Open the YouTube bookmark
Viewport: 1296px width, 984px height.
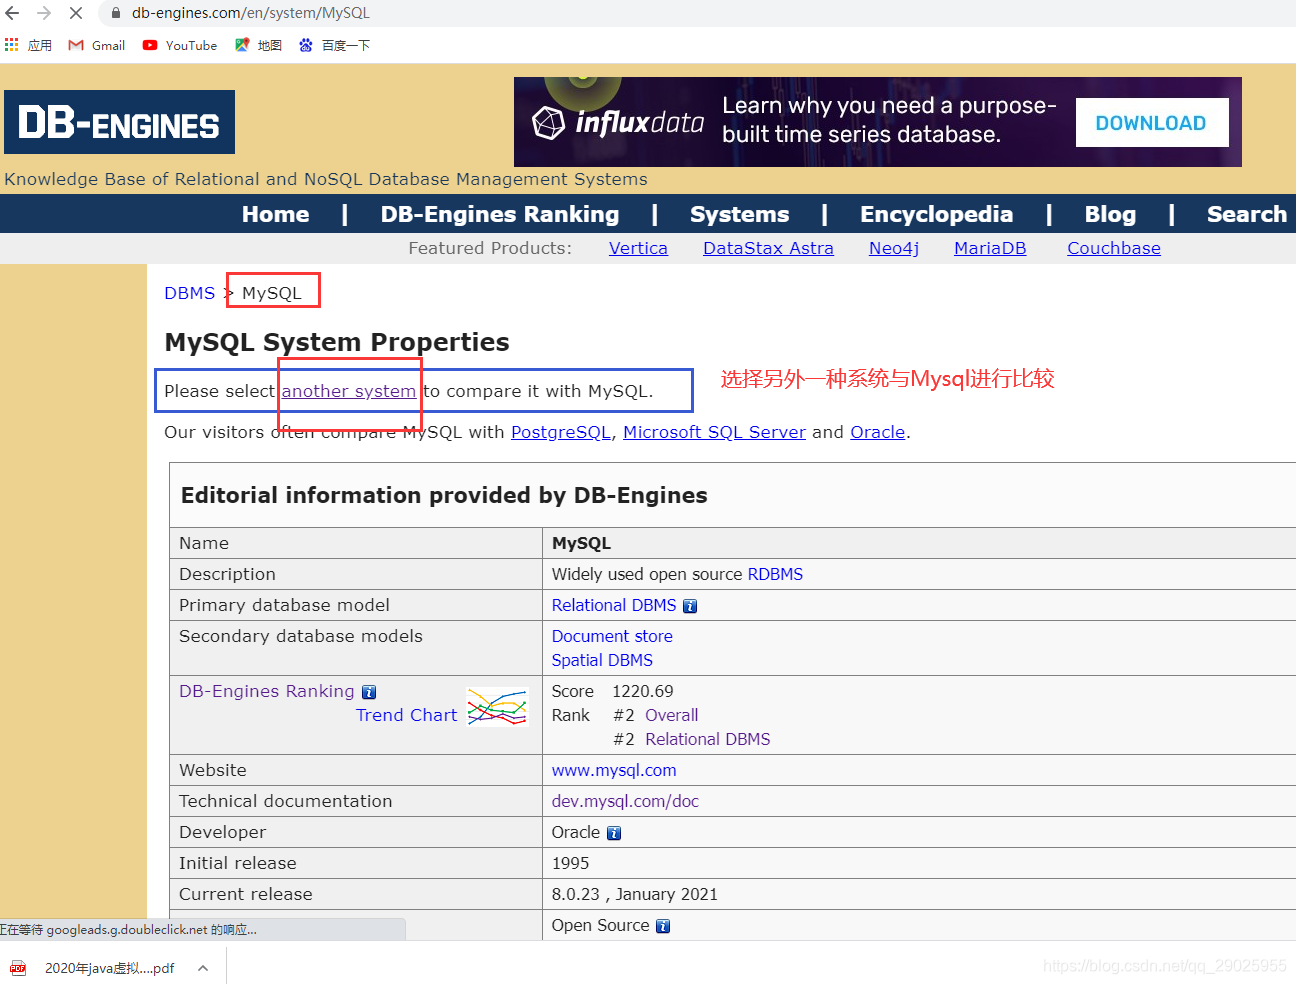(180, 45)
